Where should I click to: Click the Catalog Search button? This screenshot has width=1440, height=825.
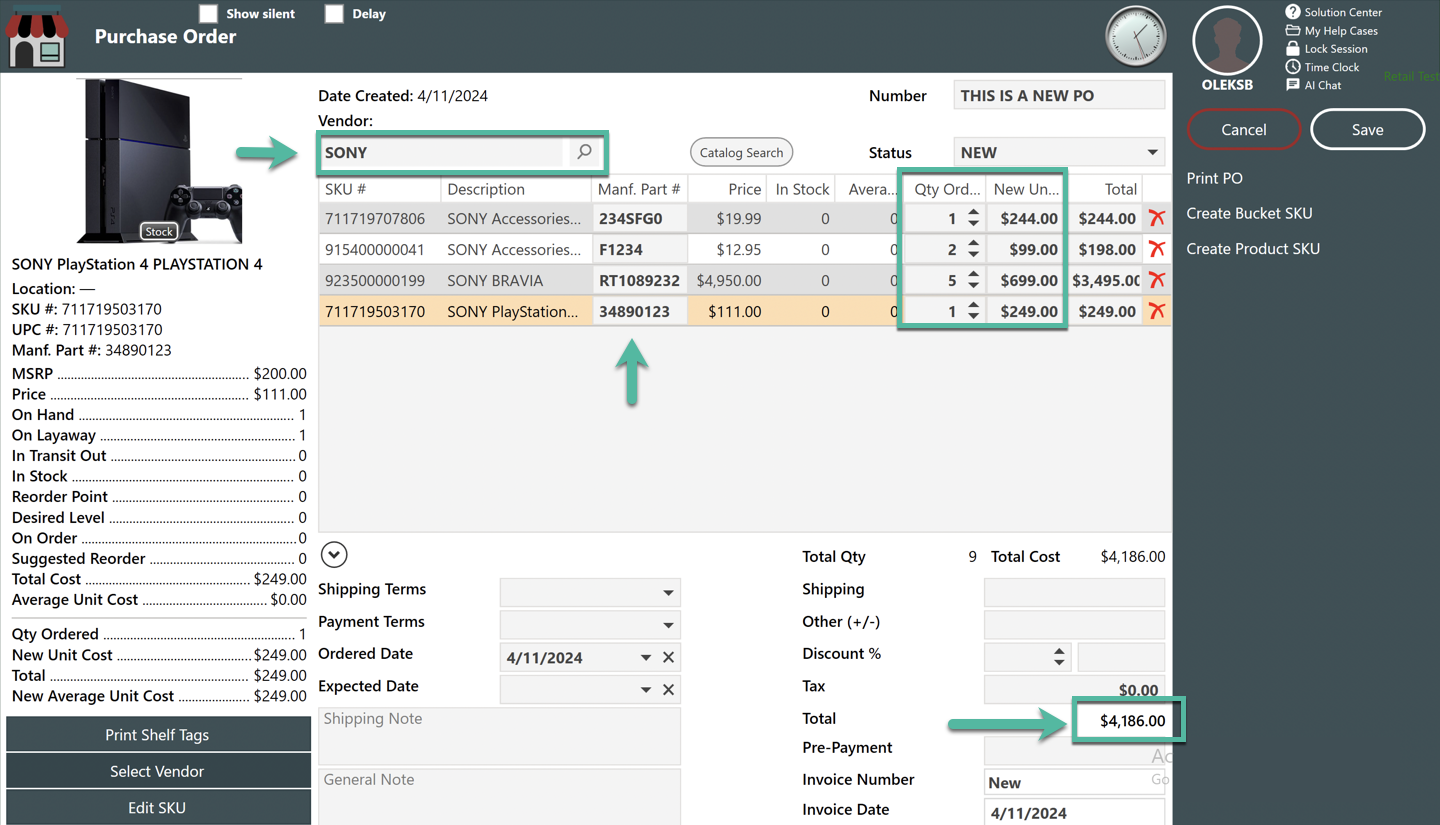(741, 152)
